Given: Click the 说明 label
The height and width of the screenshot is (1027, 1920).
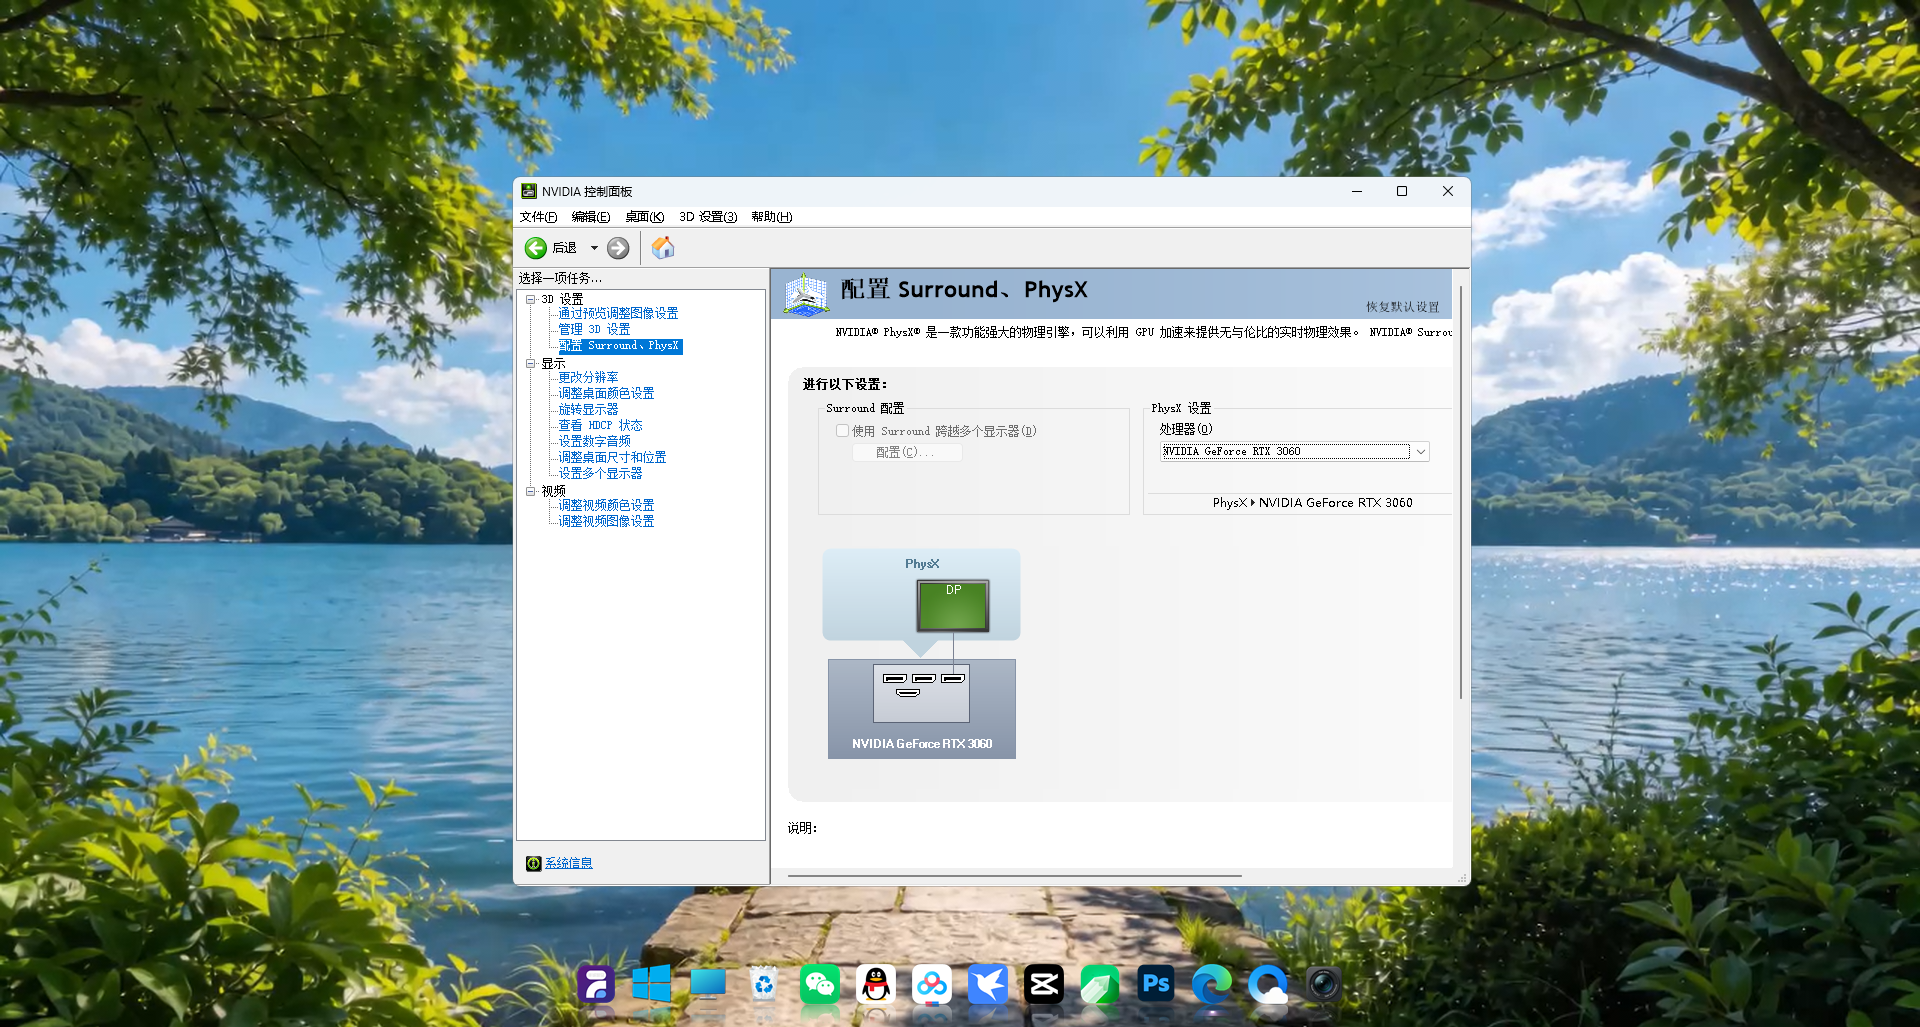Looking at the screenshot, I should (x=802, y=828).
